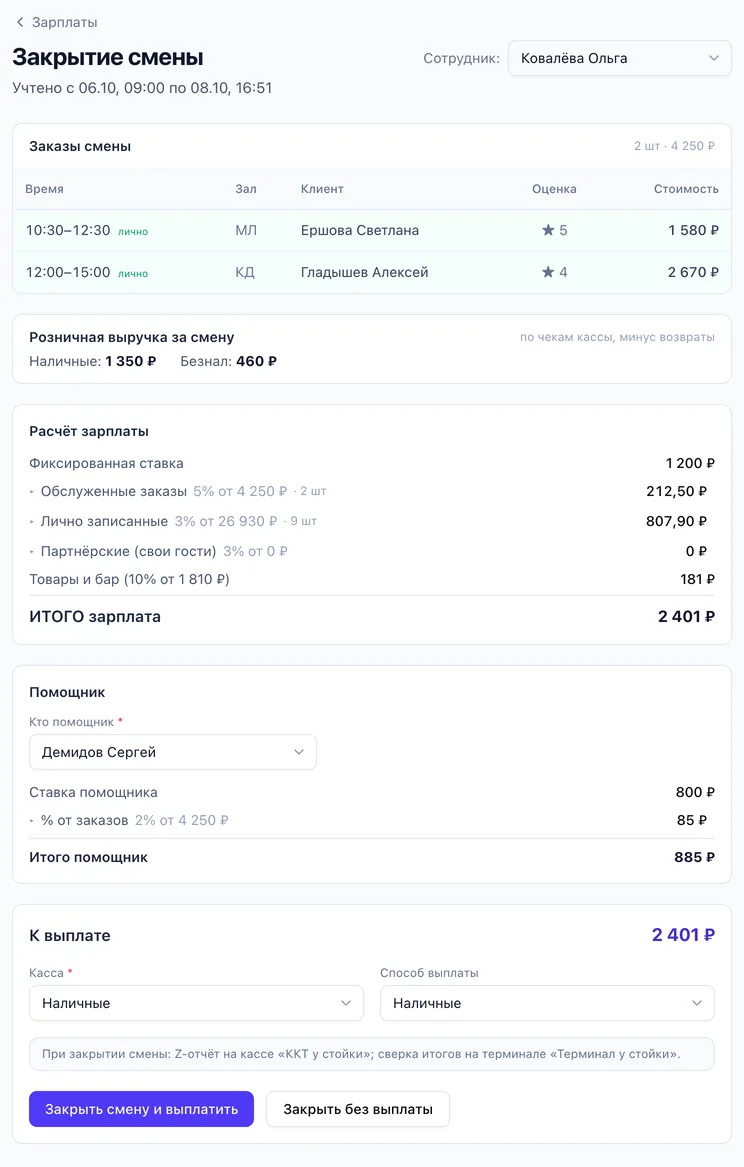744x1167 pixels.
Task: Click the Клиент column header
Action: pyautogui.click(x=322, y=189)
